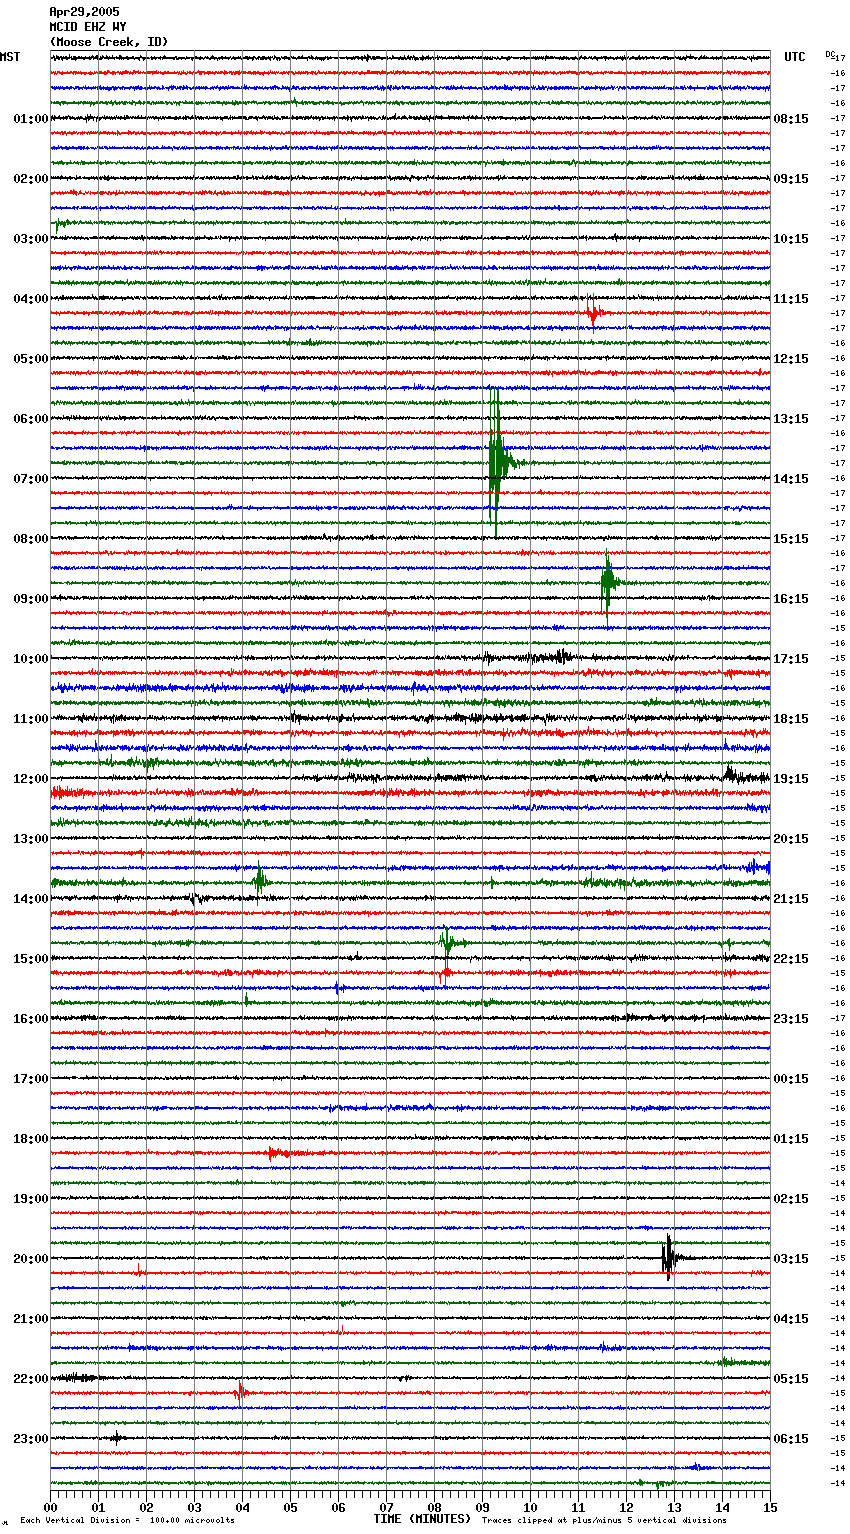
Task: Click the green event just above 14:00 trace
Action: tap(260, 881)
